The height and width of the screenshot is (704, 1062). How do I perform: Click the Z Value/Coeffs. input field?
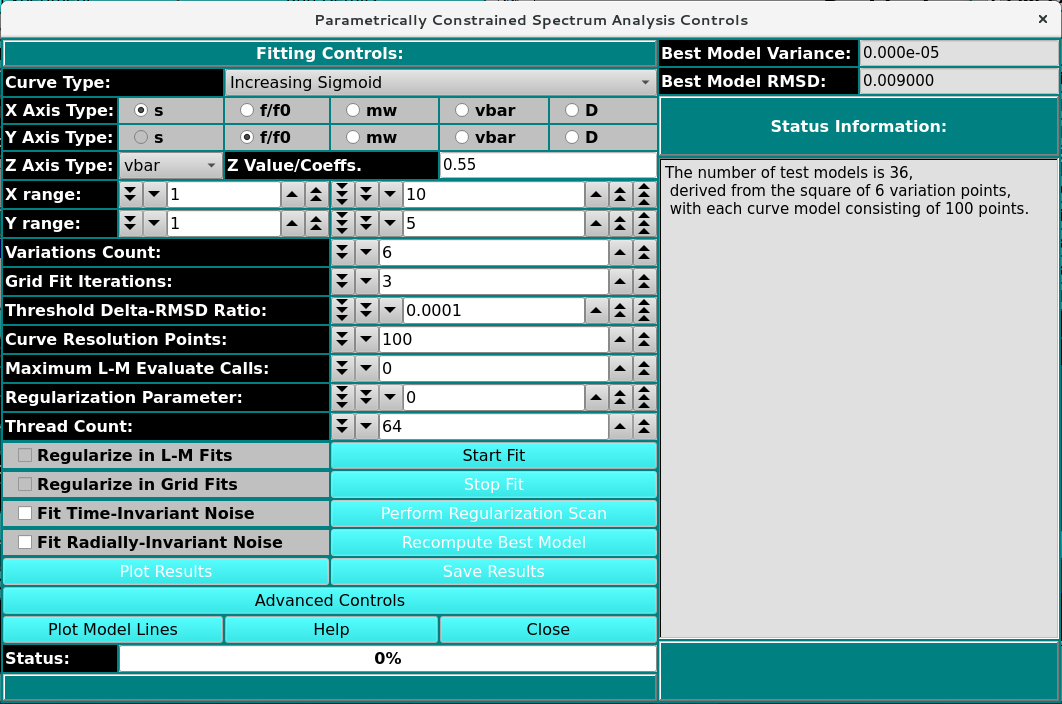click(547, 166)
